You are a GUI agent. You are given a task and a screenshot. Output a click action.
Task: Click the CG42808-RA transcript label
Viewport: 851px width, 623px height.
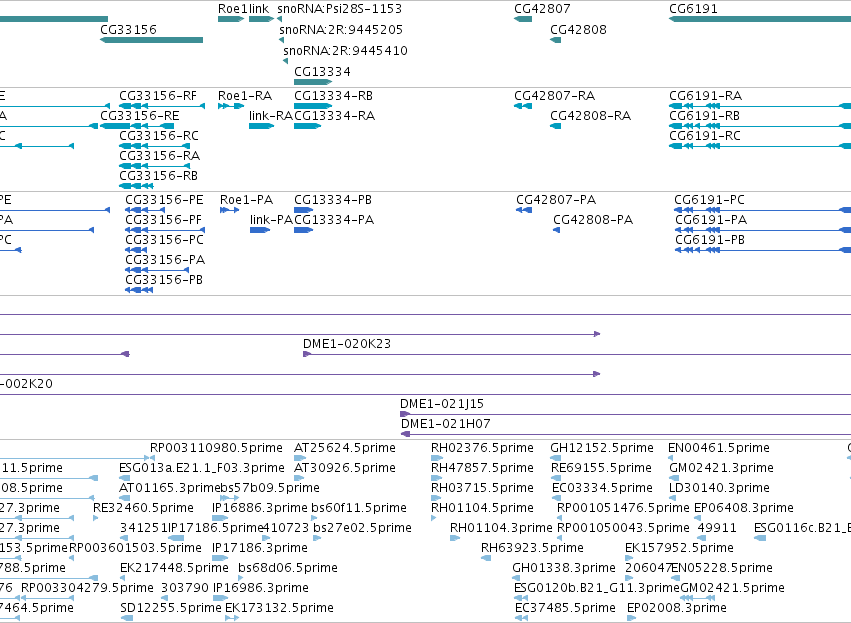click(x=590, y=116)
